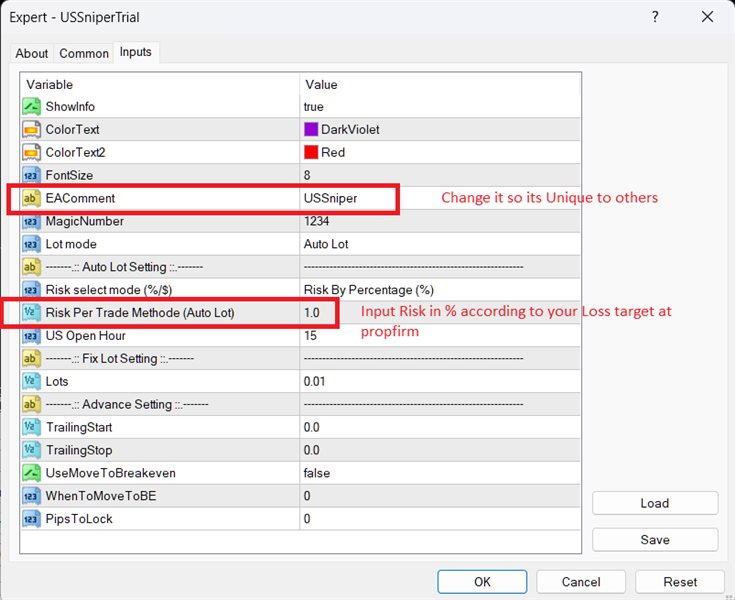Image resolution: width=735 pixels, height=600 pixels.
Task: Click the MagicNumber integer type icon
Action: click(31, 221)
